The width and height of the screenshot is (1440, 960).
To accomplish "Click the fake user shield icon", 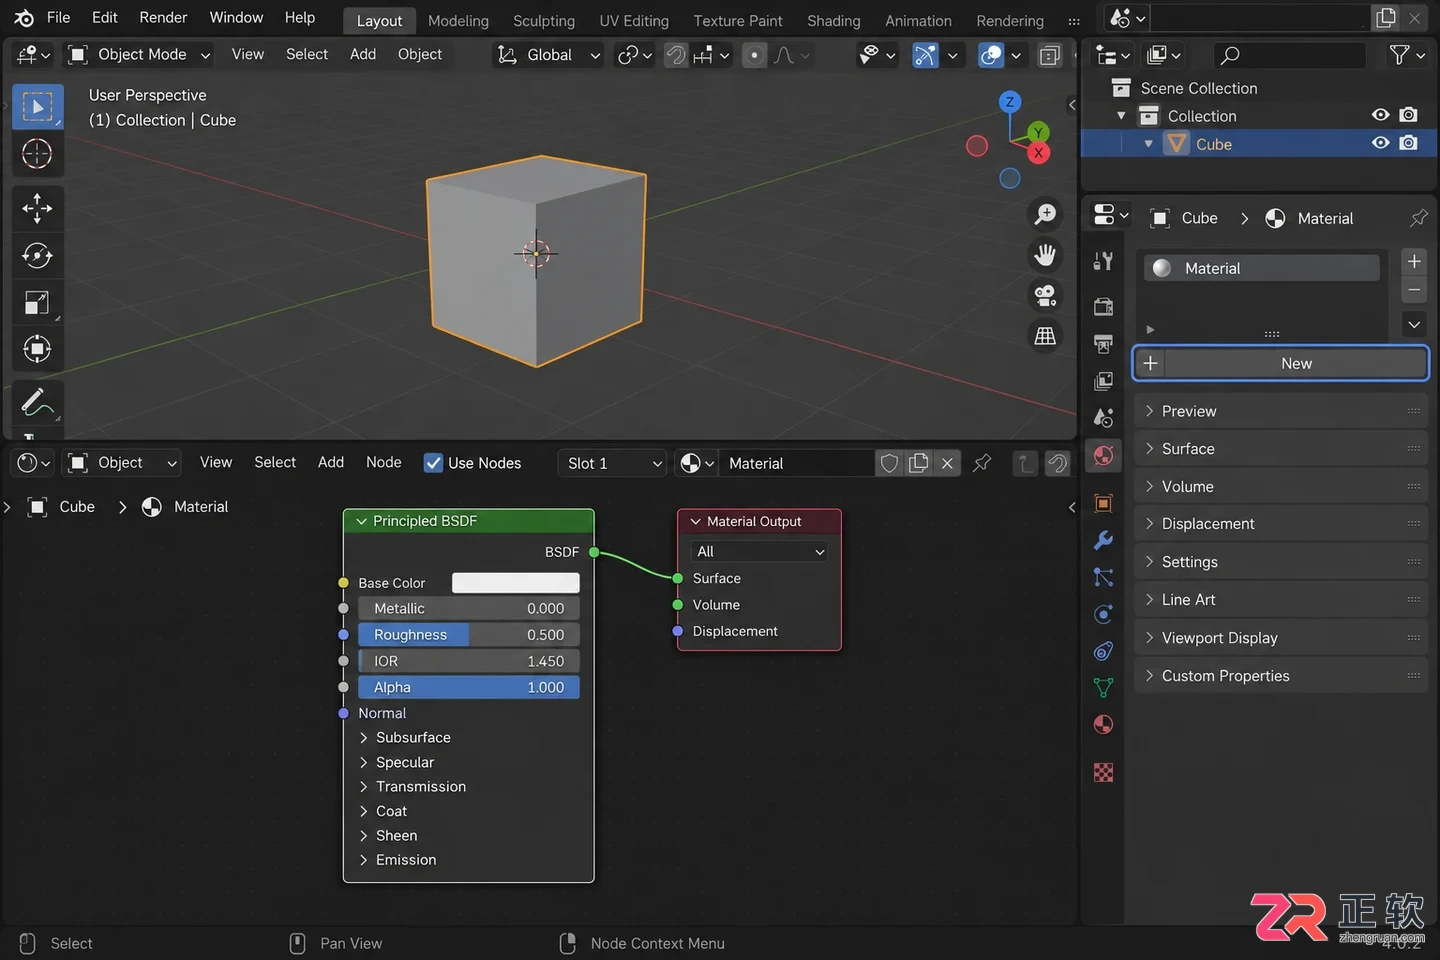I will [x=889, y=463].
